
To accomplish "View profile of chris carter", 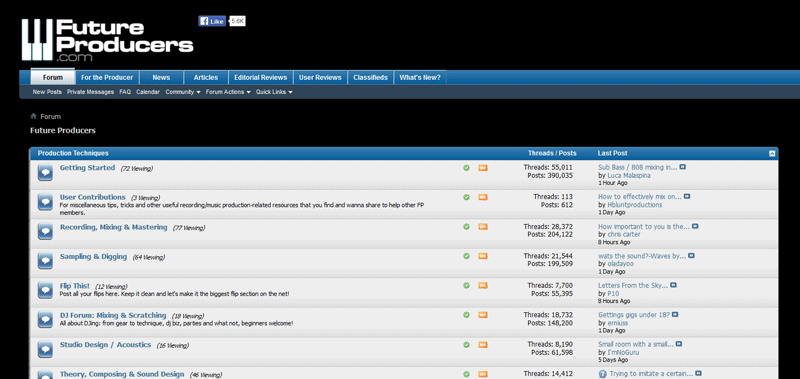I will point(623,235).
